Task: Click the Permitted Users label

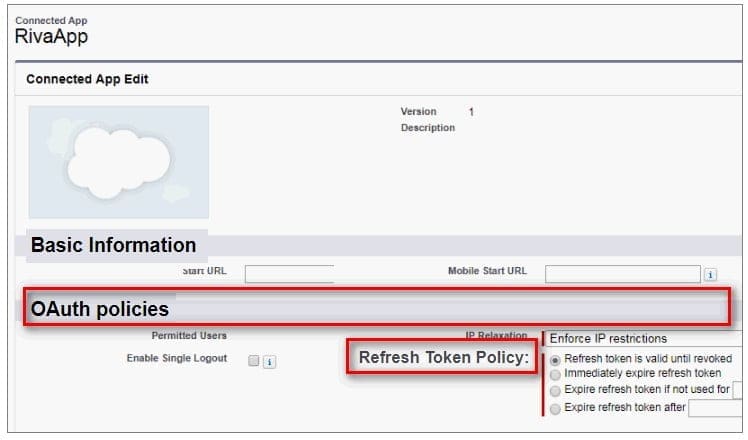Action: 189,336
